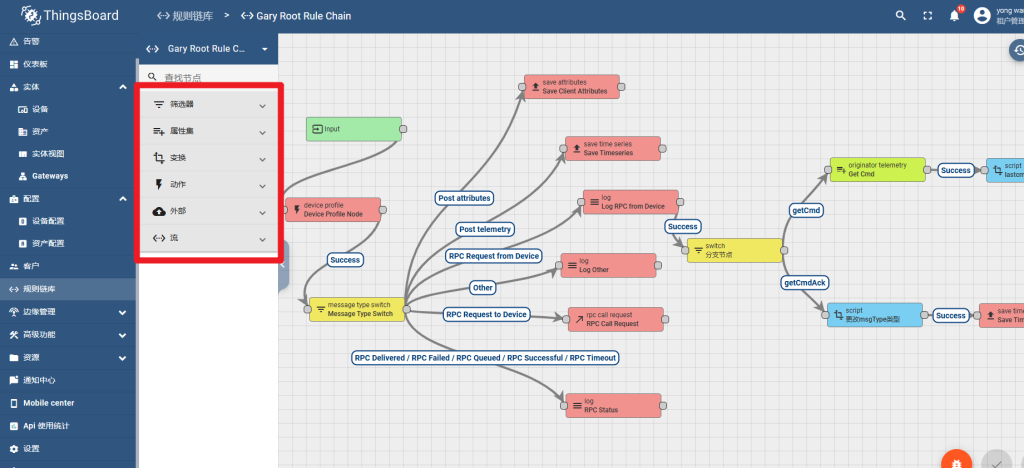
Task: Open 通知中心 notification center
Action: [x=69, y=380]
